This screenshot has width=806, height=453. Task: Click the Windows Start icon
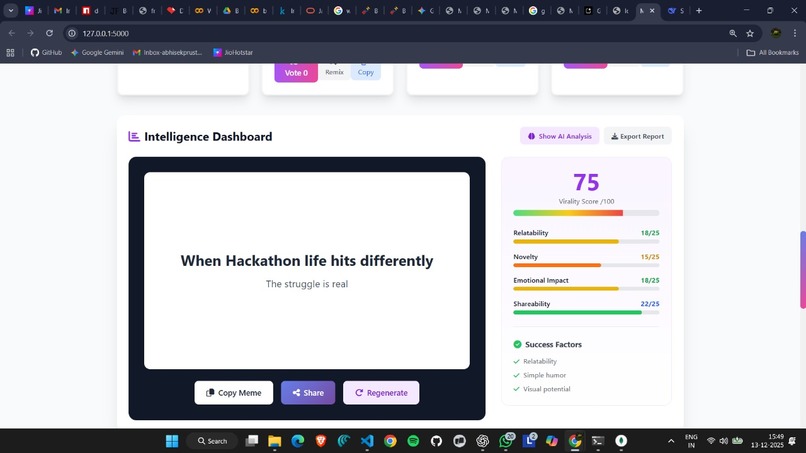pos(172,441)
